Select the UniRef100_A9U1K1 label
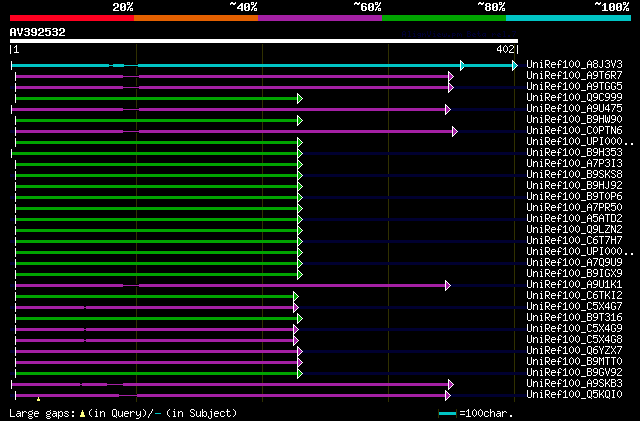This screenshot has height=421, width=640. pos(574,285)
